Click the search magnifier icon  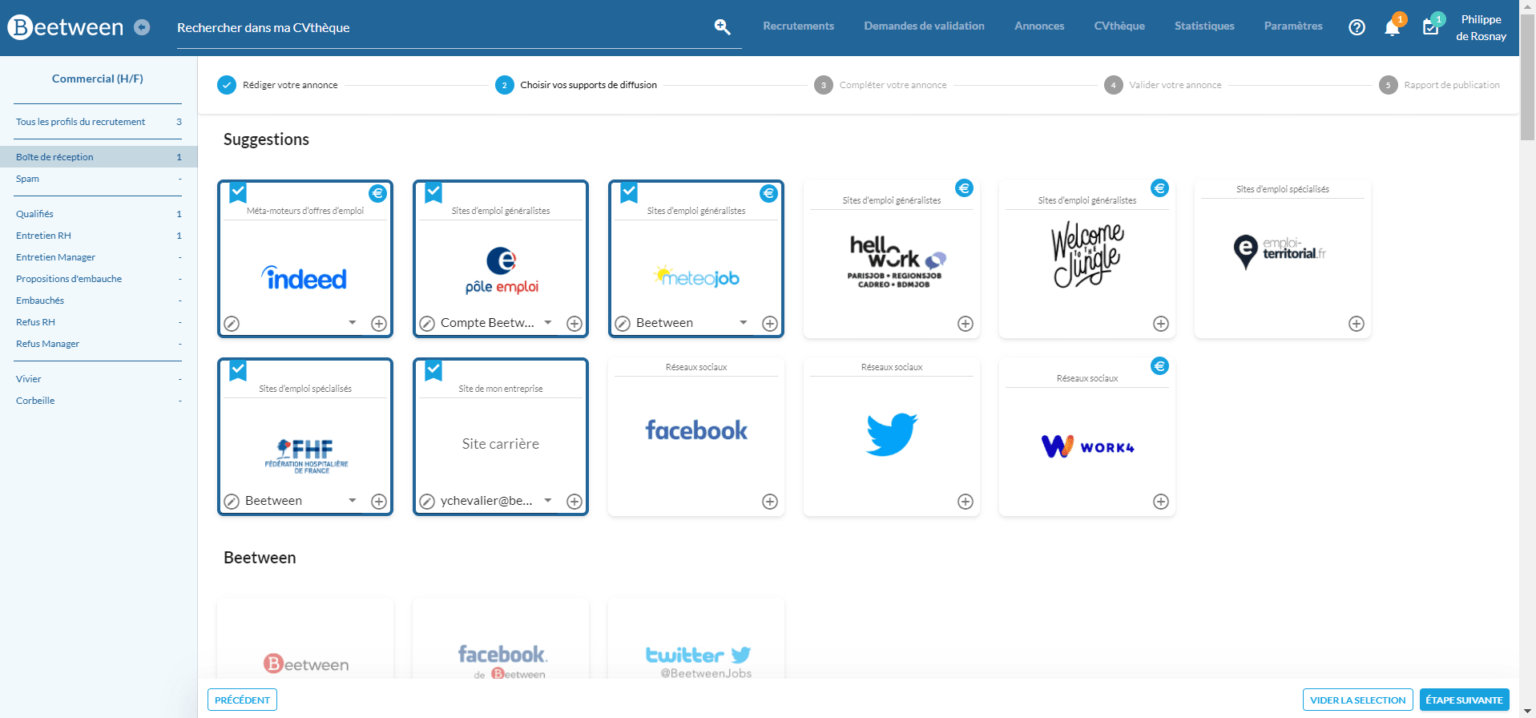tap(722, 27)
